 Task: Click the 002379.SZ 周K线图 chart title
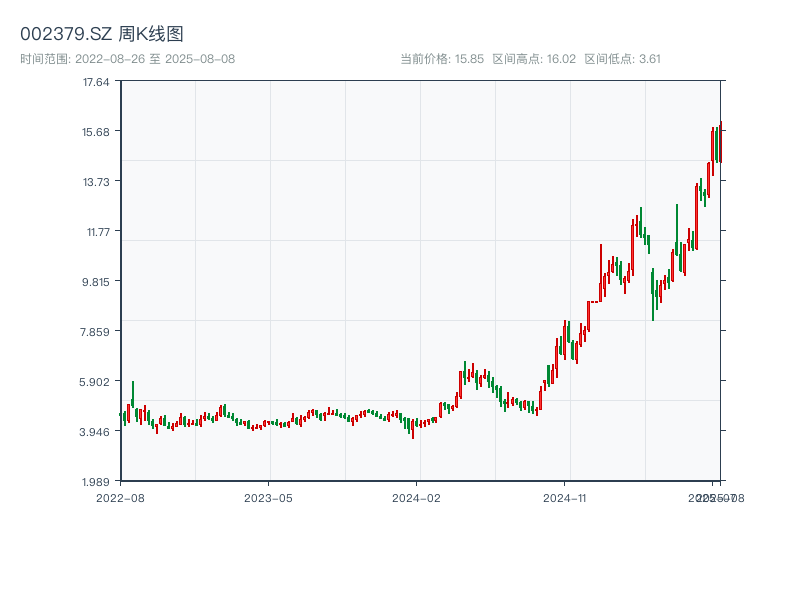[102, 34]
